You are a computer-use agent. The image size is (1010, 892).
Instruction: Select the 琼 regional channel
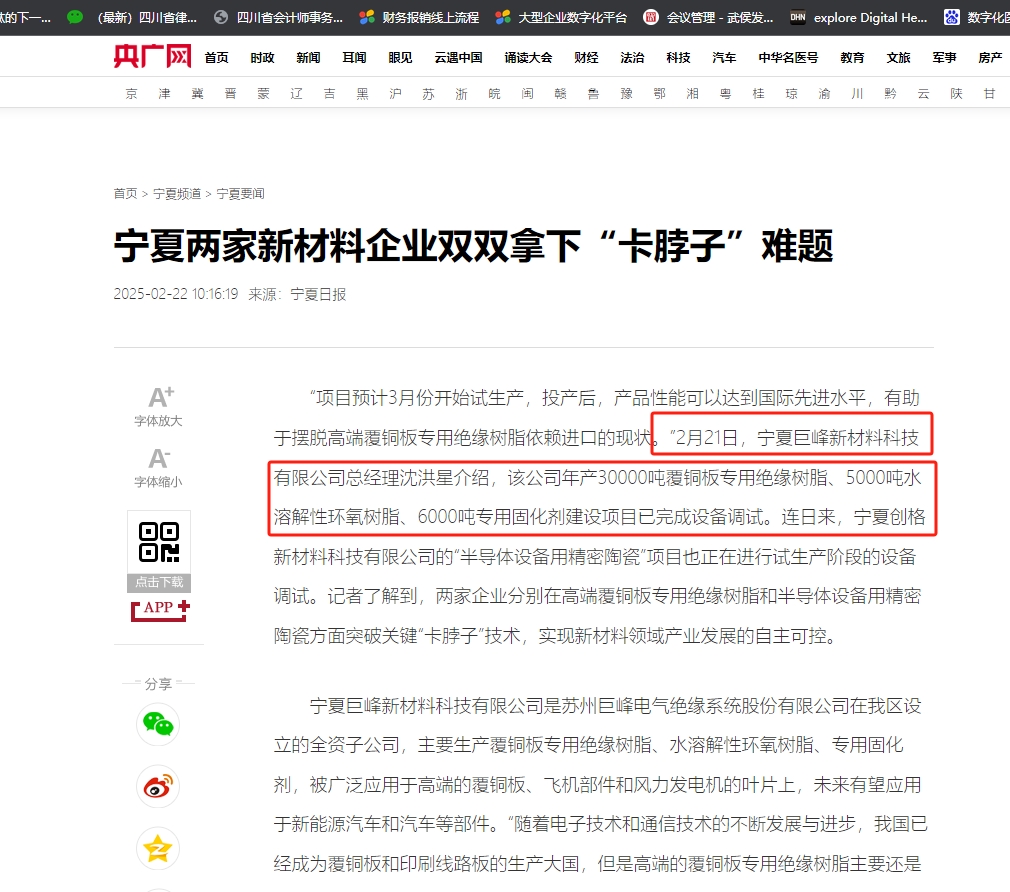(x=792, y=93)
